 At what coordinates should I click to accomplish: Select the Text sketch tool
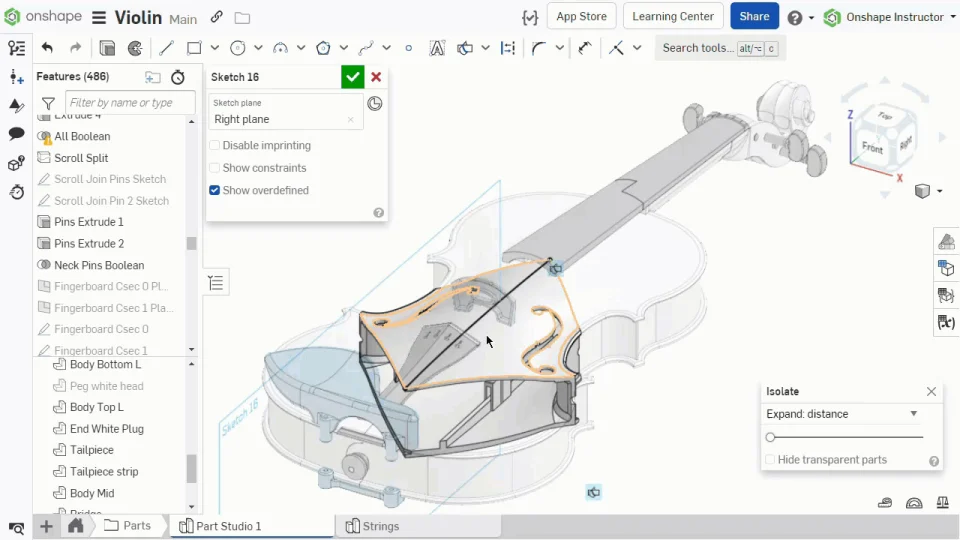pos(437,48)
